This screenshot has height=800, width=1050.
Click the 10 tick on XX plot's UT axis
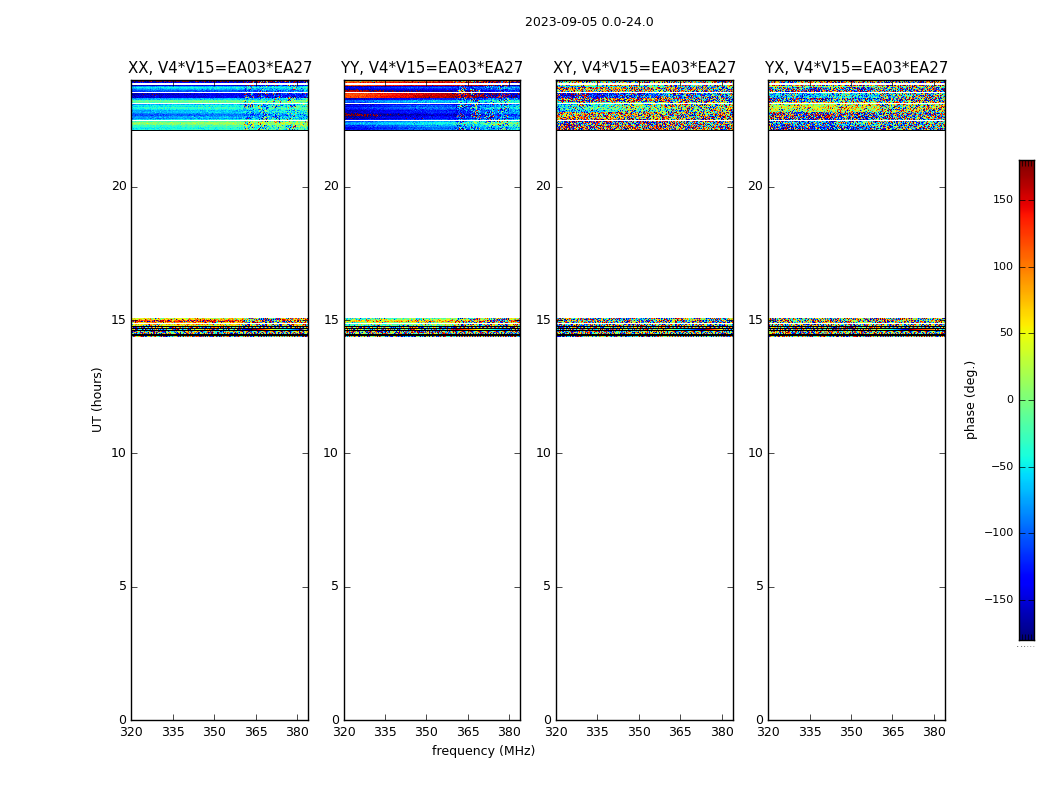tap(119, 453)
